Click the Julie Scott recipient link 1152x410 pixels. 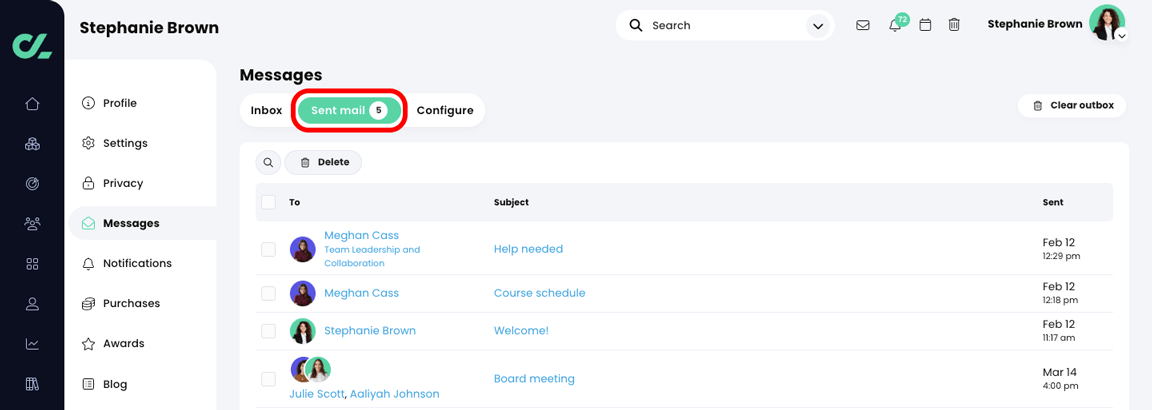[x=317, y=394]
